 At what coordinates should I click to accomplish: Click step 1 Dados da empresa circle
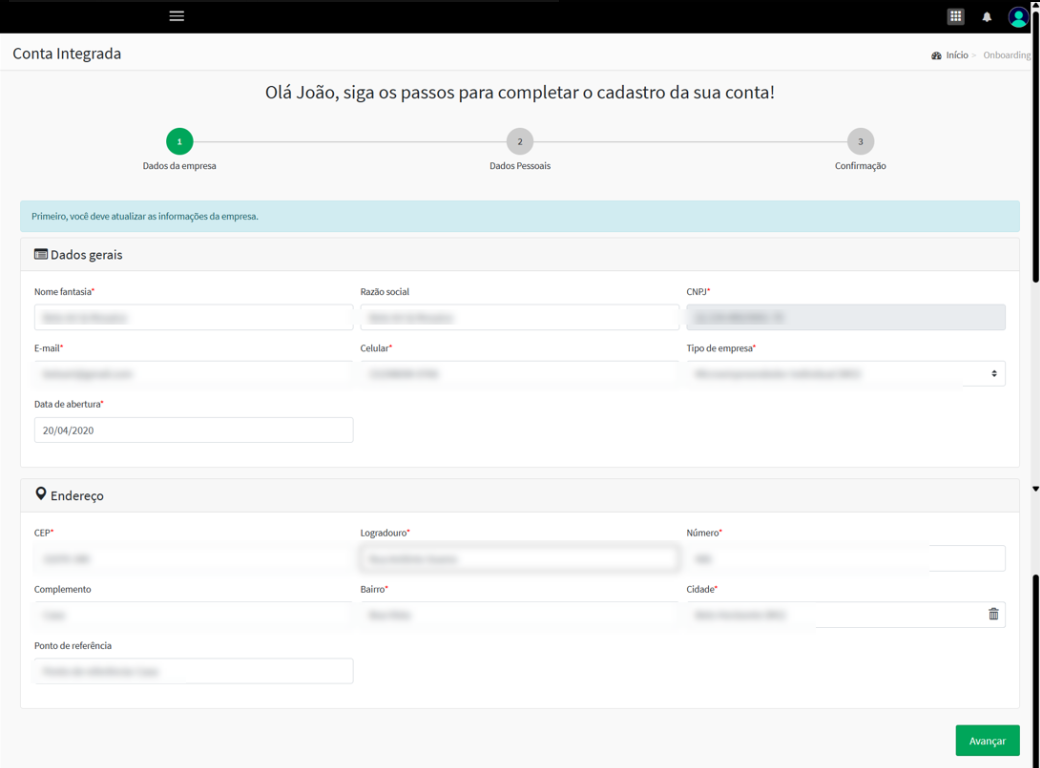point(179,142)
